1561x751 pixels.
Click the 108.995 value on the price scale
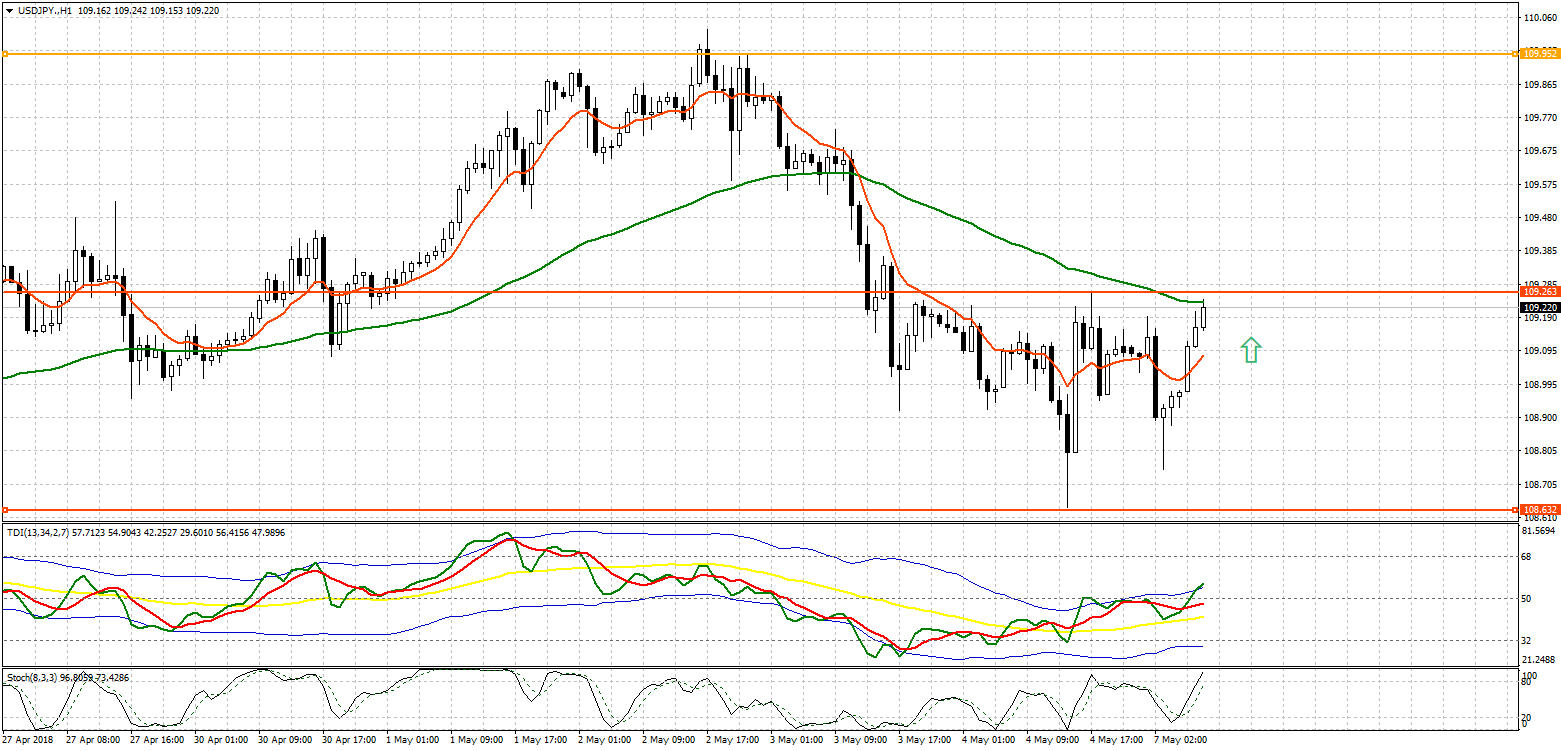click(x=1539, y=385)
